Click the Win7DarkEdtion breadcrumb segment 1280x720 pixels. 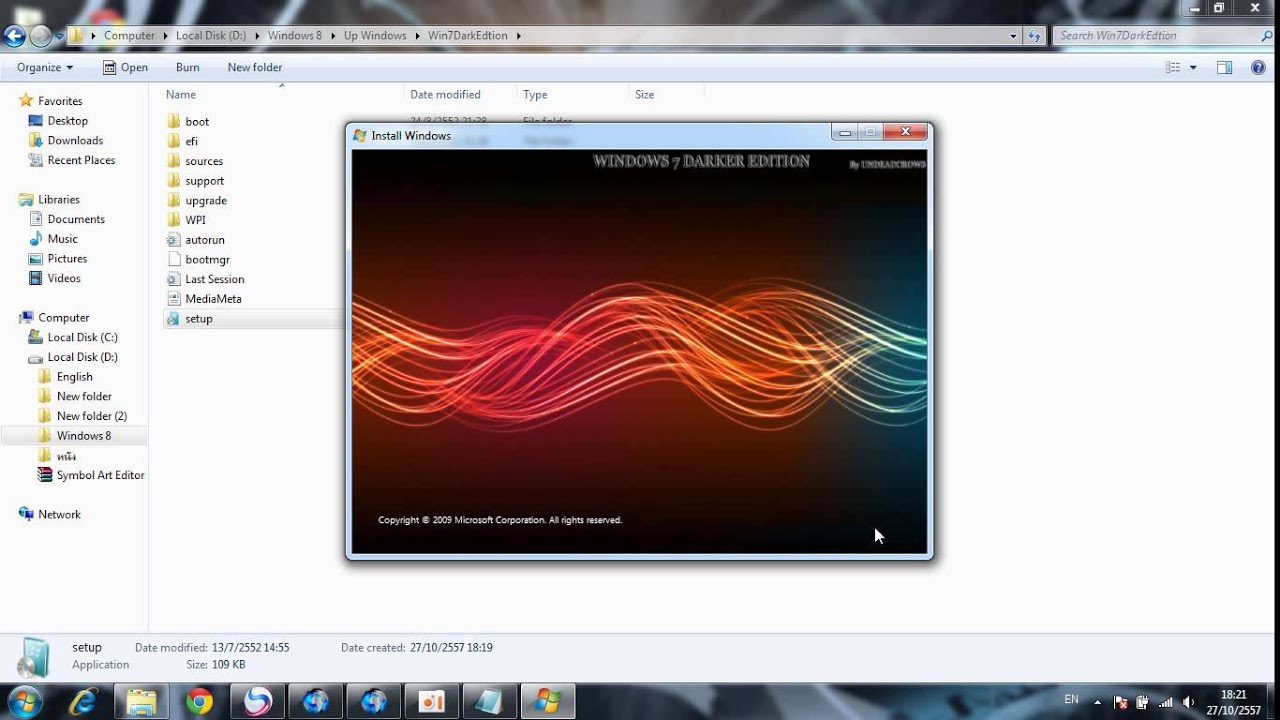pos(468,35)
